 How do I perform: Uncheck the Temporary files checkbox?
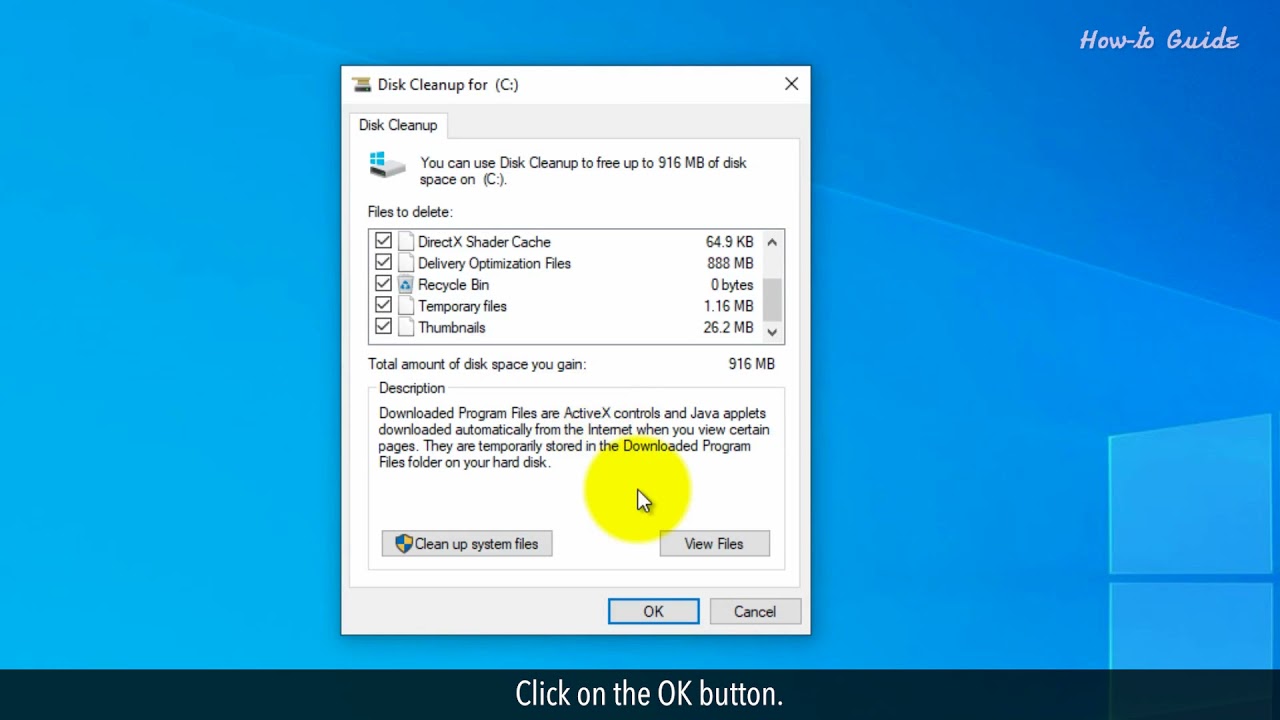pos(383,306)
